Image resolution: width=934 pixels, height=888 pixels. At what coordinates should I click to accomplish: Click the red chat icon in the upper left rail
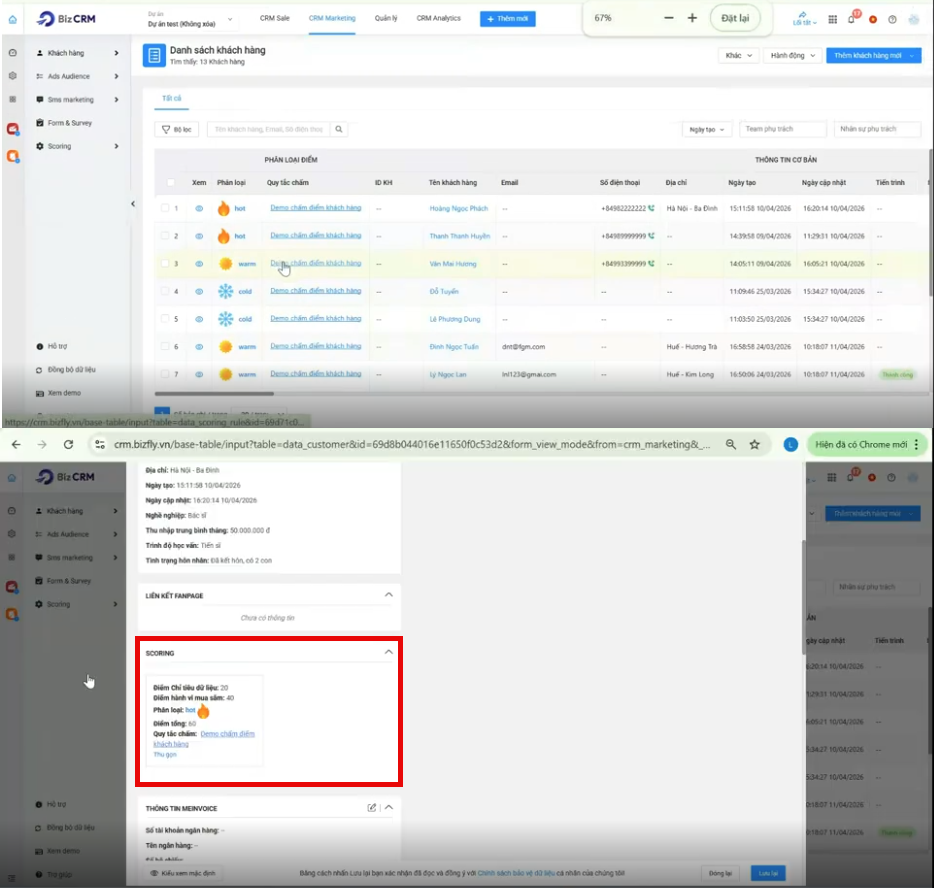[13, 129]
